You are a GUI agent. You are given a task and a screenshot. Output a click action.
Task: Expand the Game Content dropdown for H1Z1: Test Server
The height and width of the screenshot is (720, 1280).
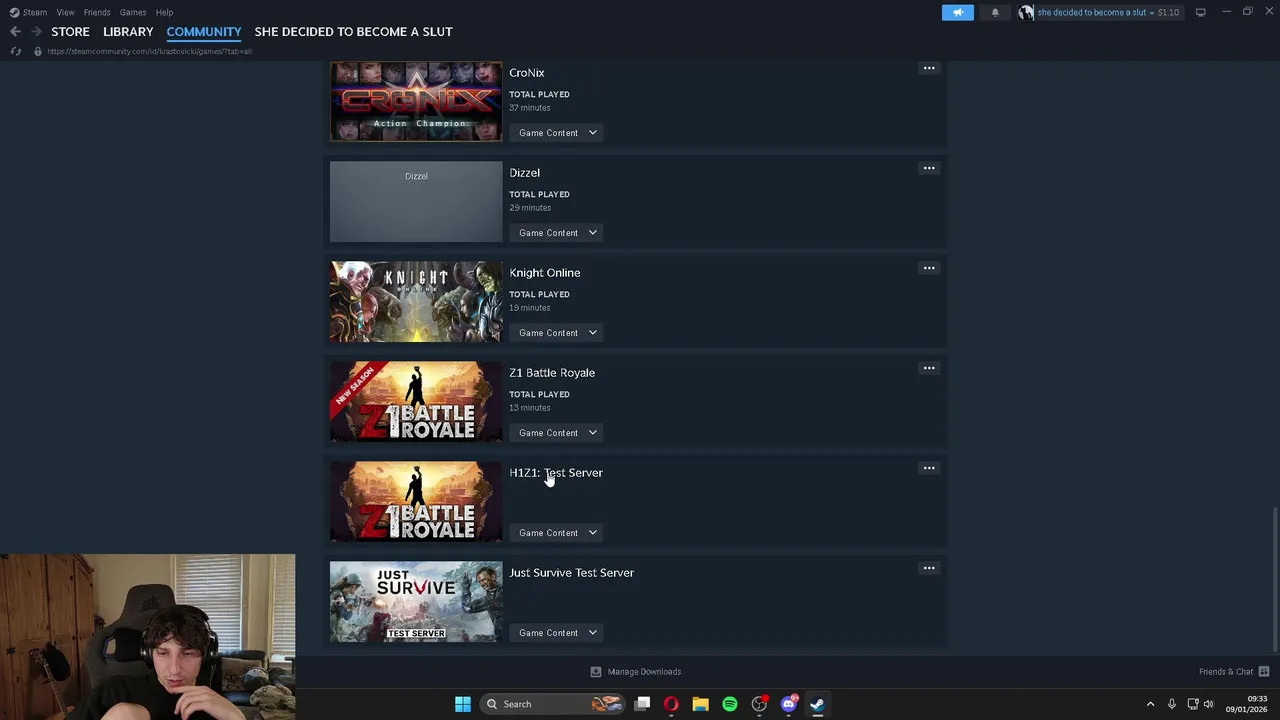point(558,533)
